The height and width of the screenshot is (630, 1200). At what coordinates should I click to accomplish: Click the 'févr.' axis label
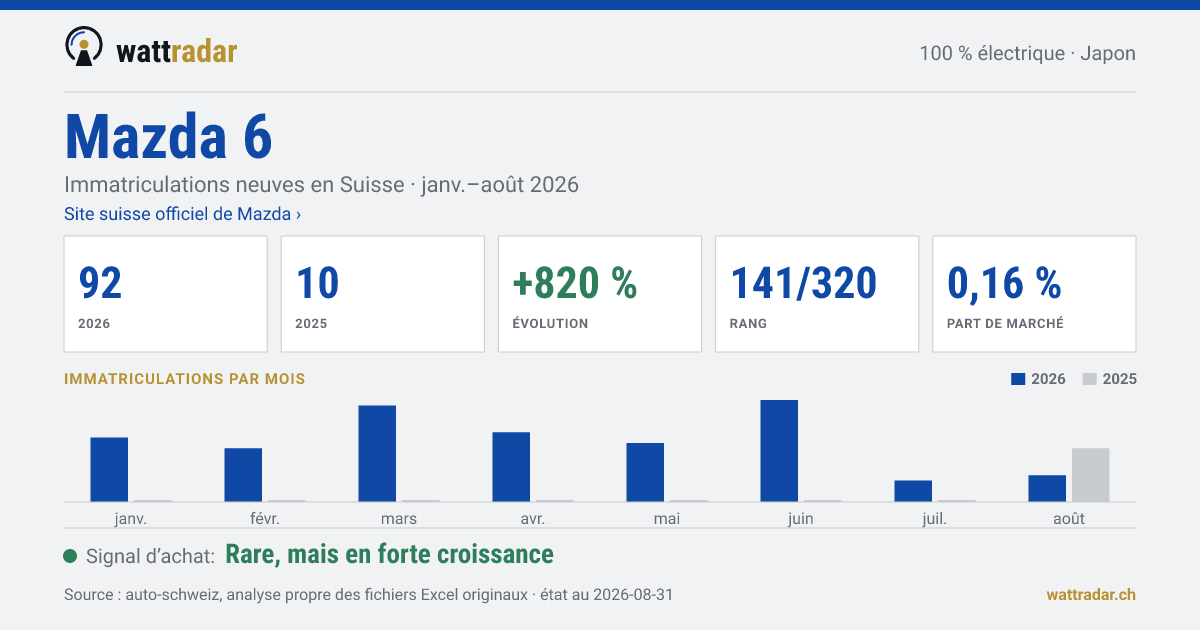click(x=265, y=518)
